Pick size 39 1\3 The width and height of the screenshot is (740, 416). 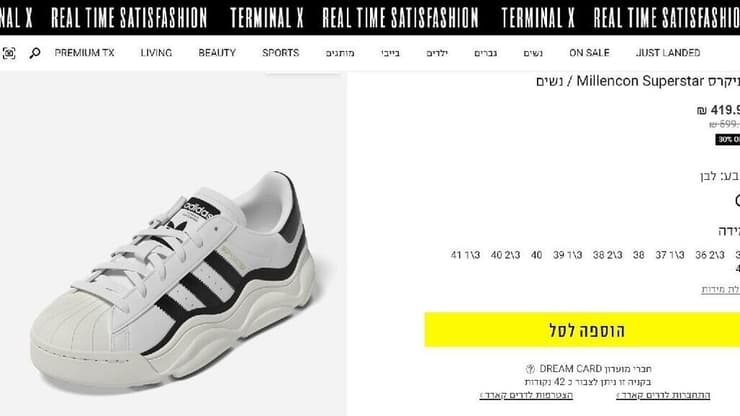568,255
